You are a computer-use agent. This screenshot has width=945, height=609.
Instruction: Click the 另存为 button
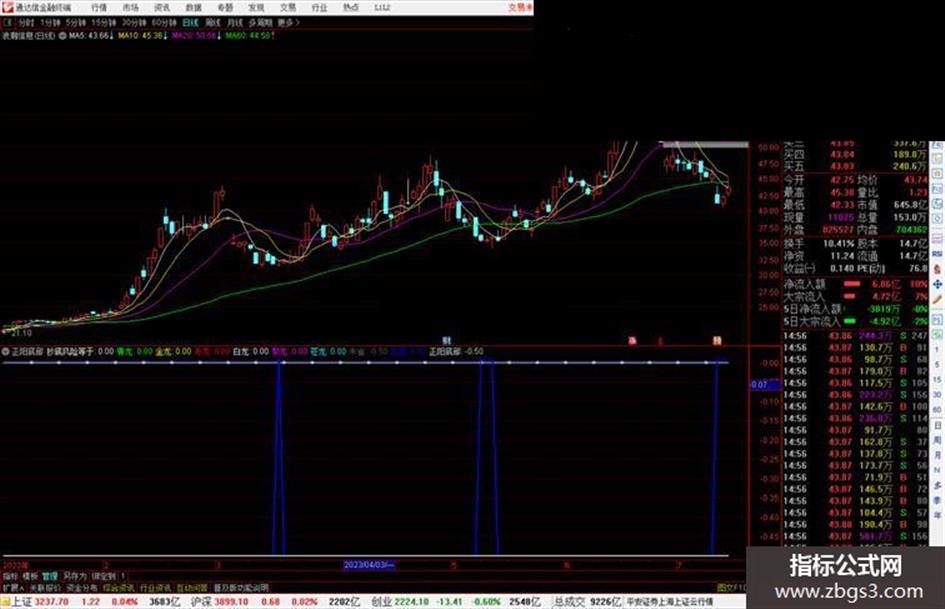tap(75, 576)
